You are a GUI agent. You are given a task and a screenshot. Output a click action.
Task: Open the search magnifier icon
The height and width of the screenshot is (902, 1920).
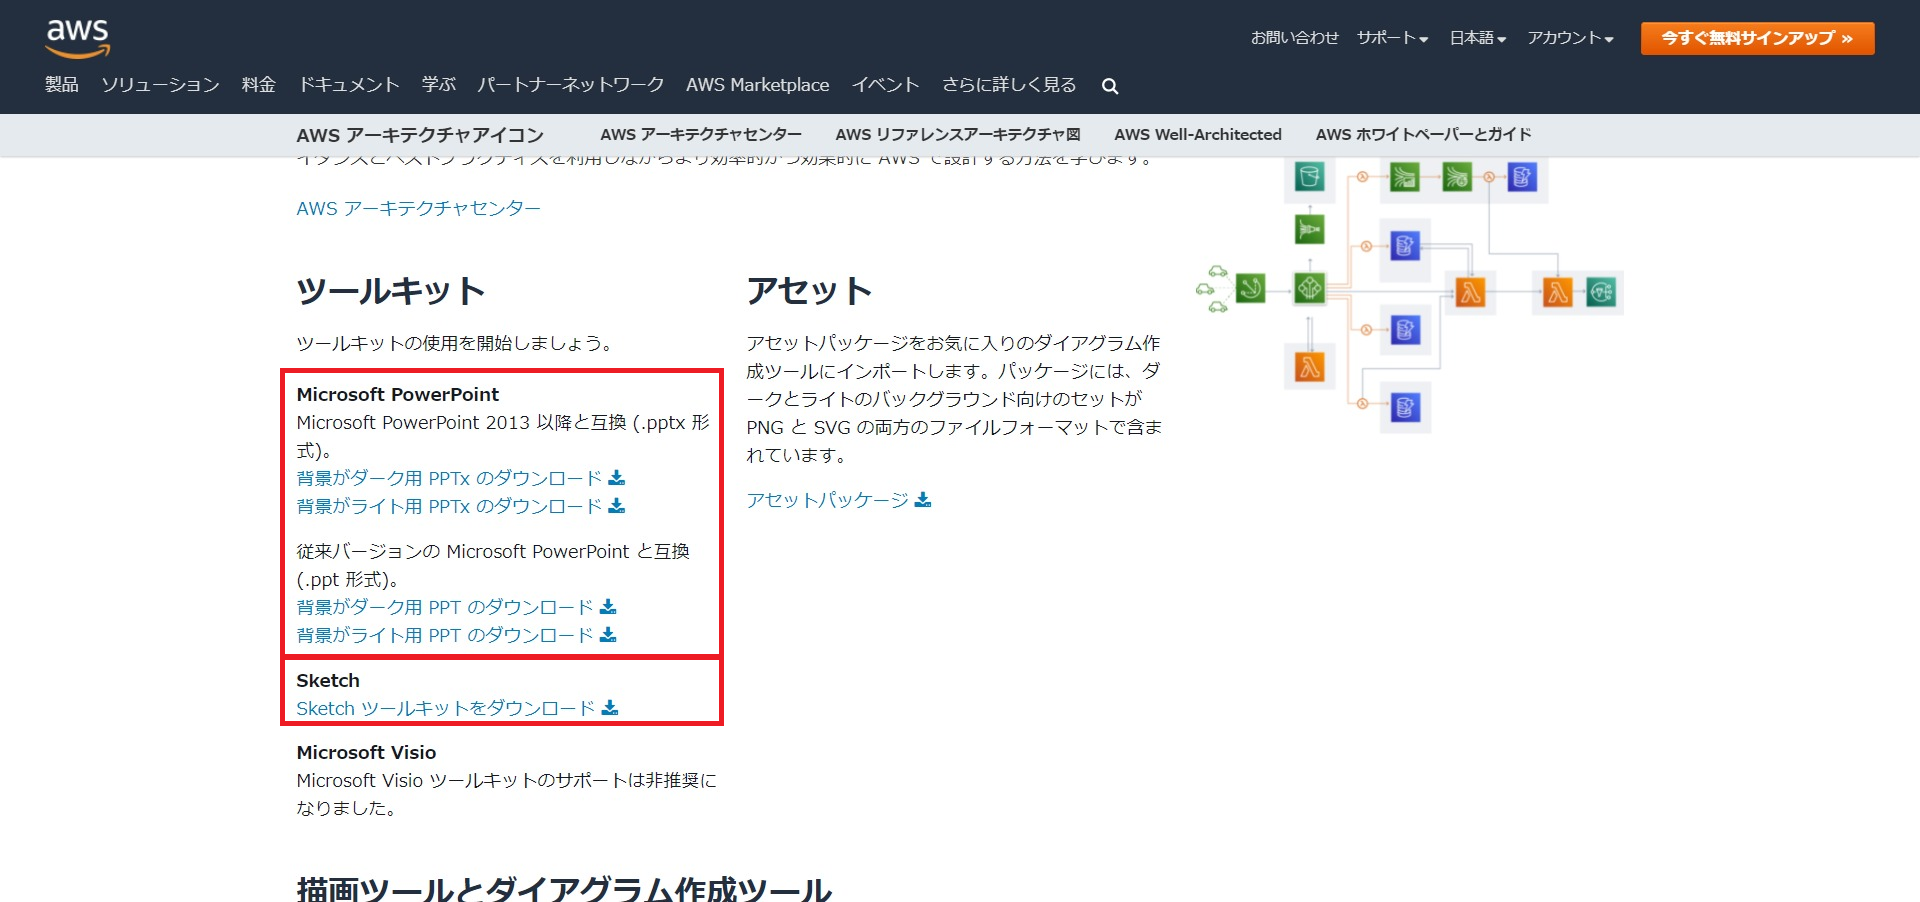coord(1110,86)
